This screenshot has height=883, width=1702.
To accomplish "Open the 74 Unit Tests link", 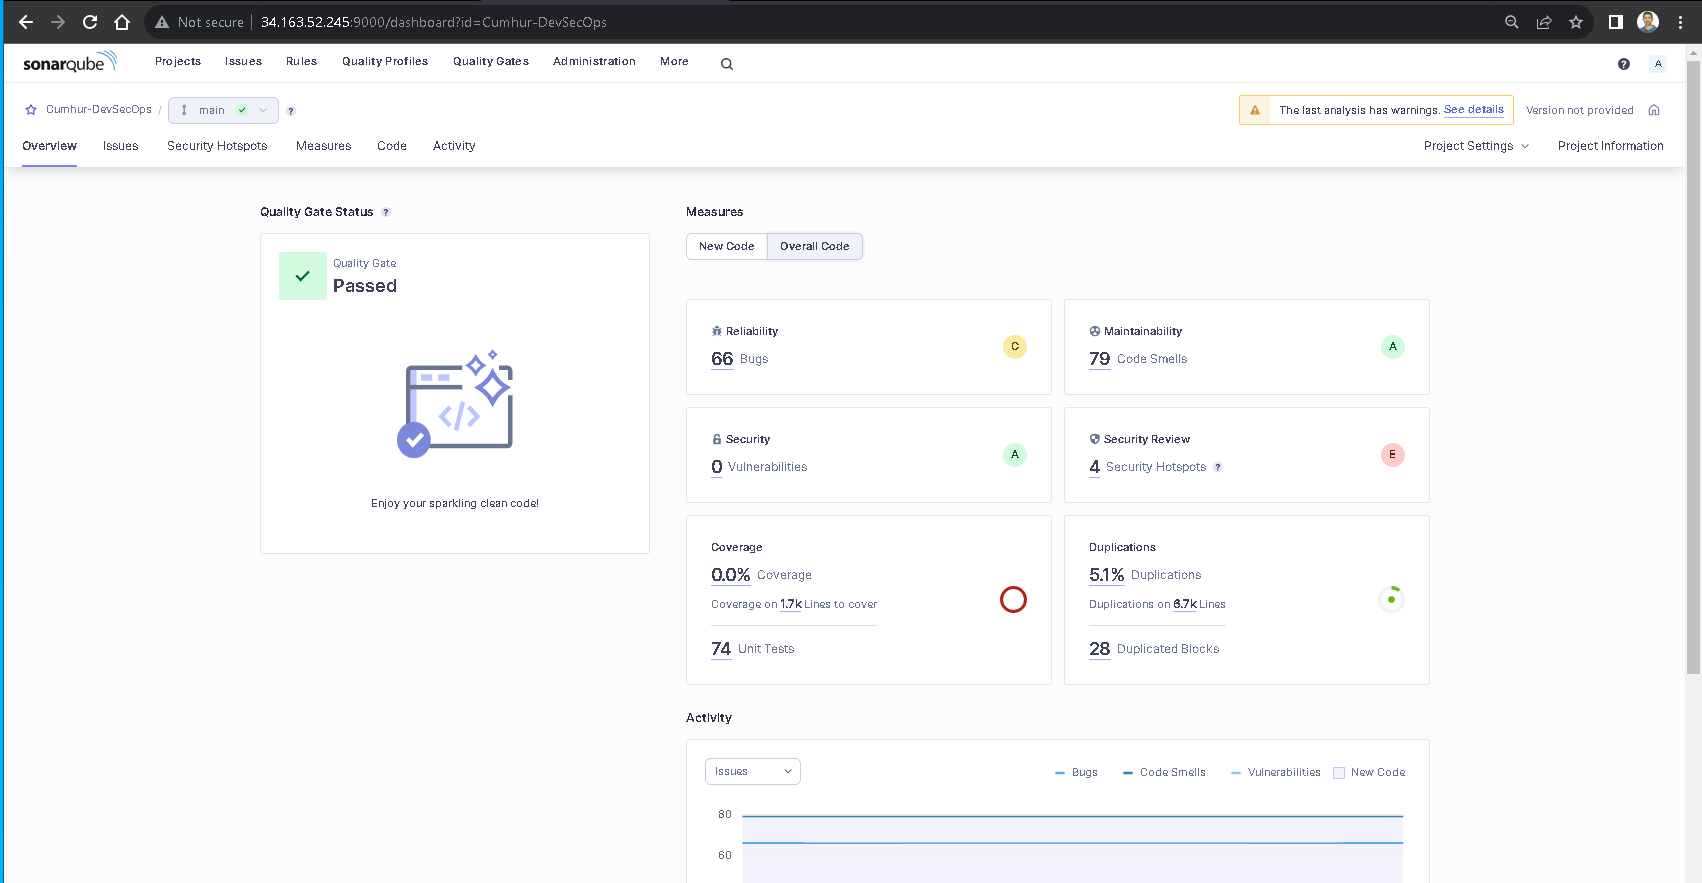I will click(721, 649).
